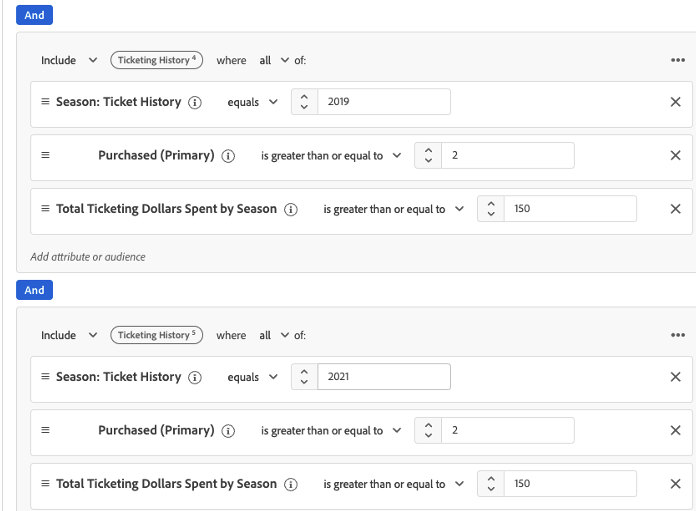
Task: Click Add attribute or audience
Action: (88, 257)
